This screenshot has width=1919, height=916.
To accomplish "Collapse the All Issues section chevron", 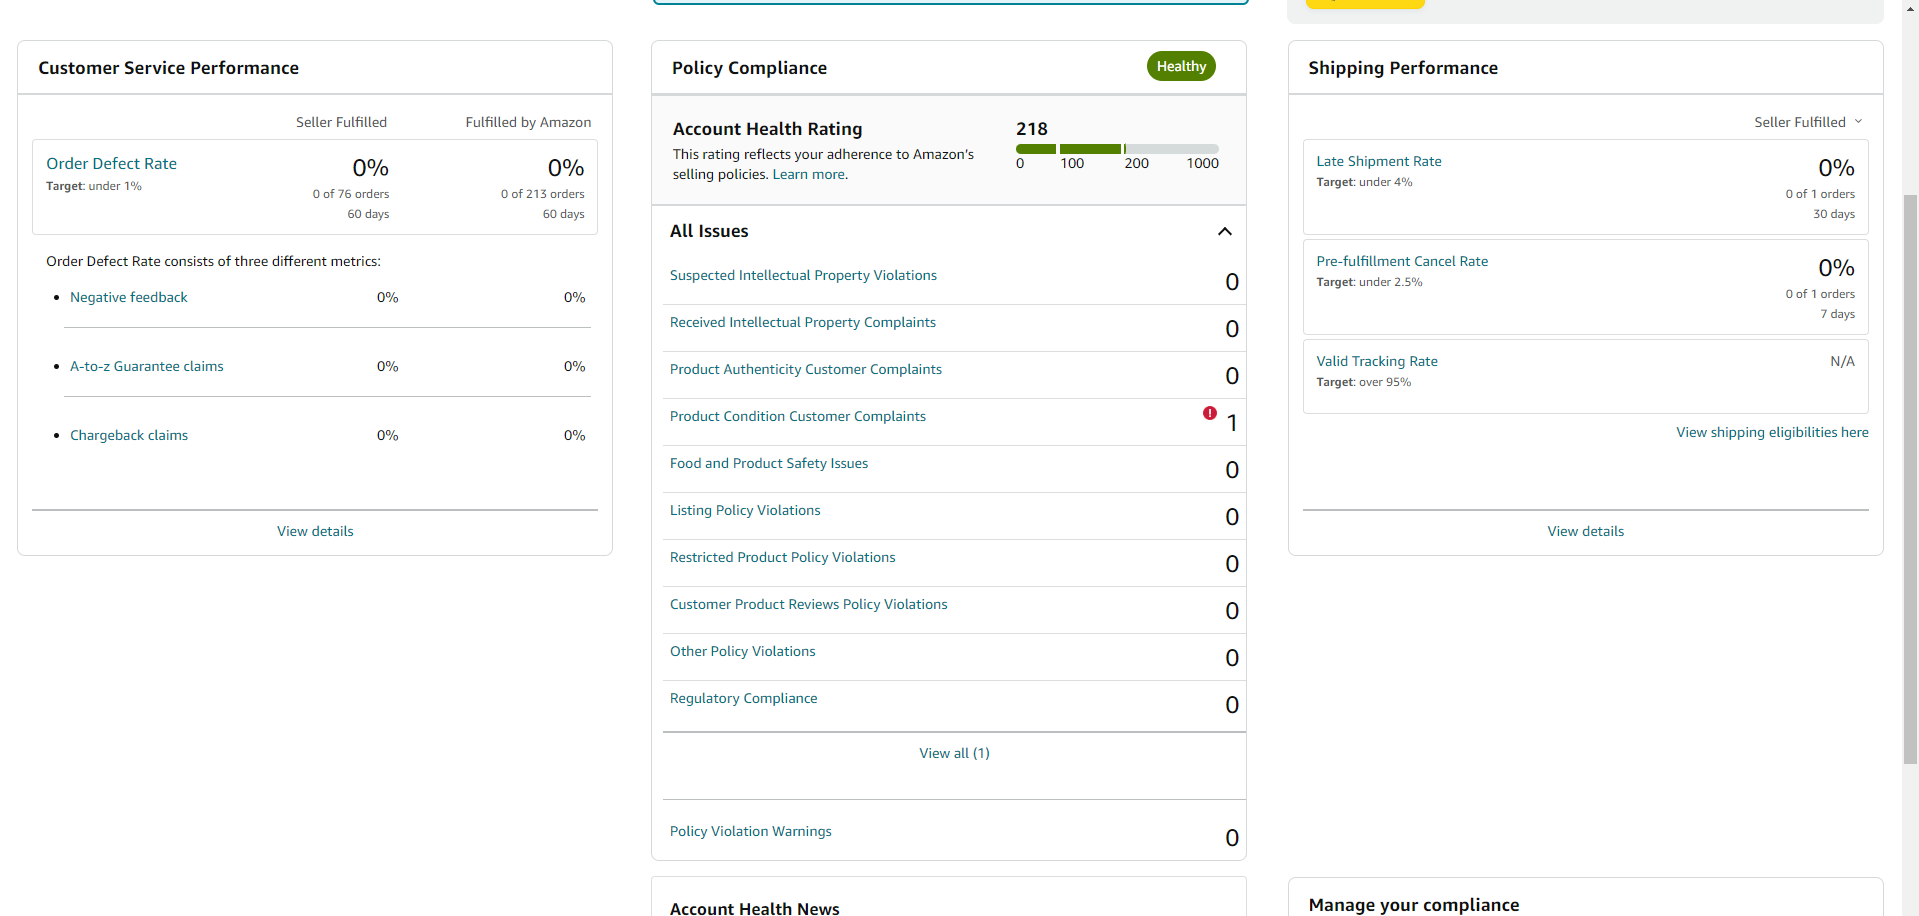I will click(1225, 231).
